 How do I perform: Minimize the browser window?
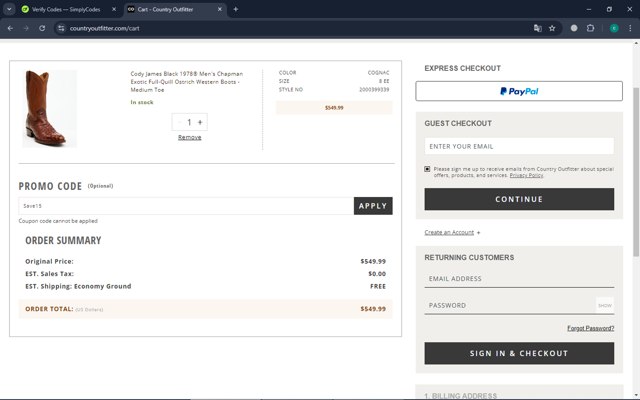click(589, 9)
